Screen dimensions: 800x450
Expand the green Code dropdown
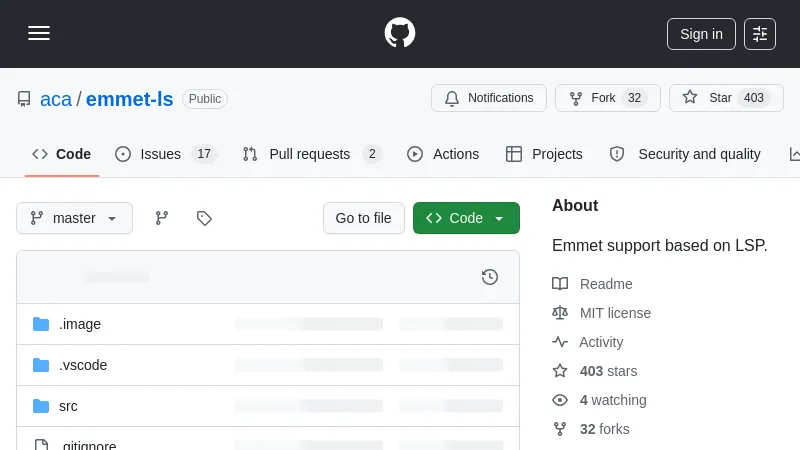pyautogui.click(x=466, y=218)
